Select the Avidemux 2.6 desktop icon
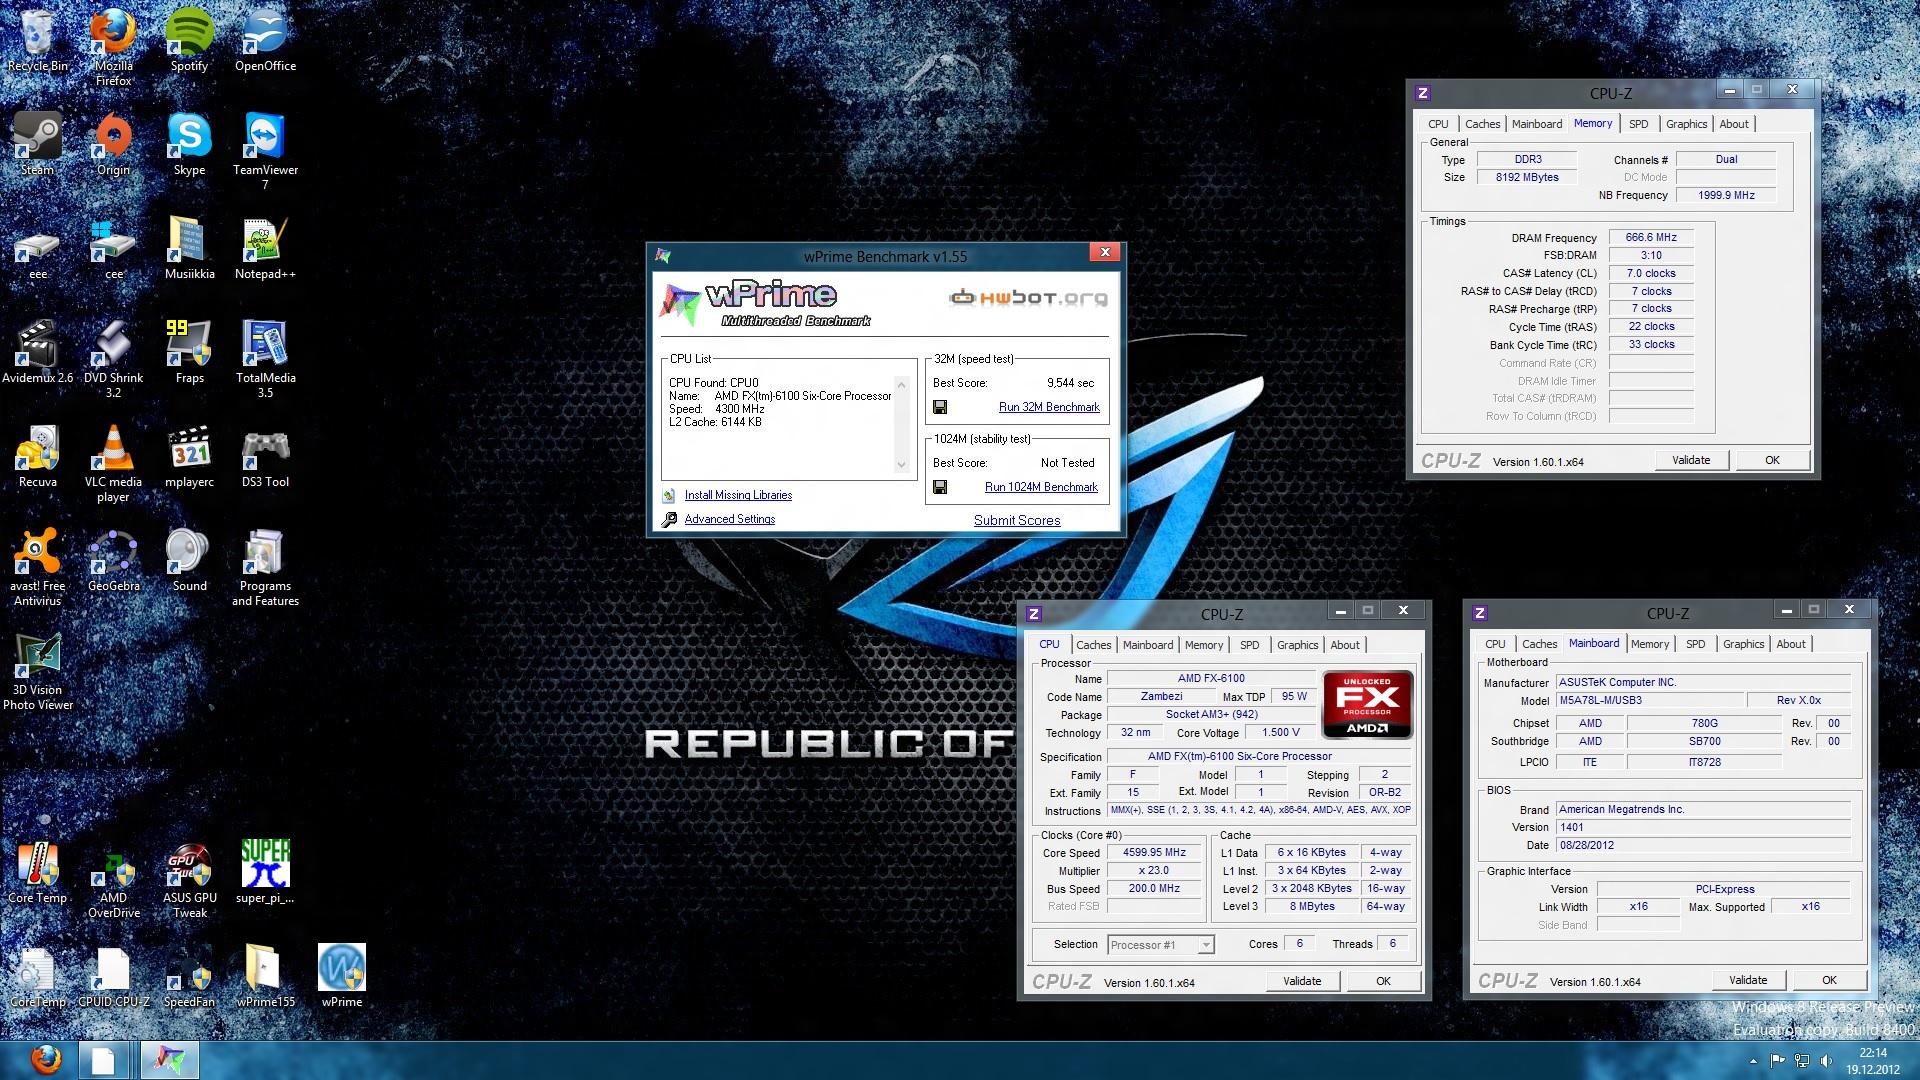 (38, 353)
